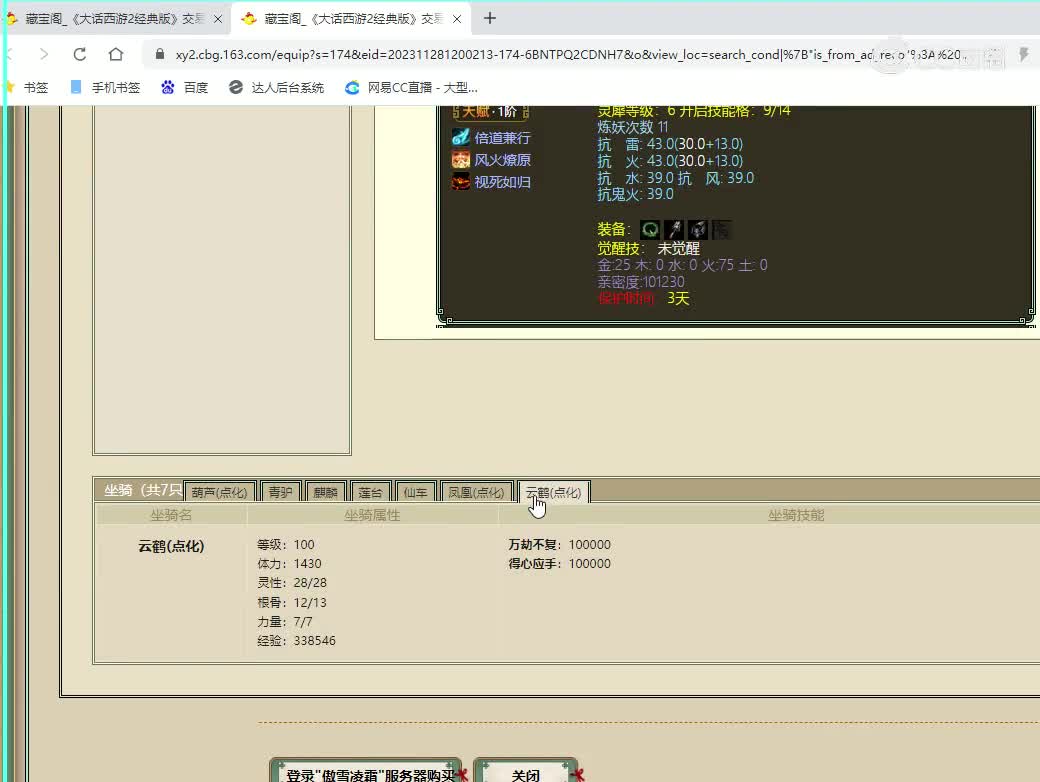This screenshot has width=1040, height=782.
Task: Open the 百度 bookmark
Action: pyautogui.click(x=184, y=88)
